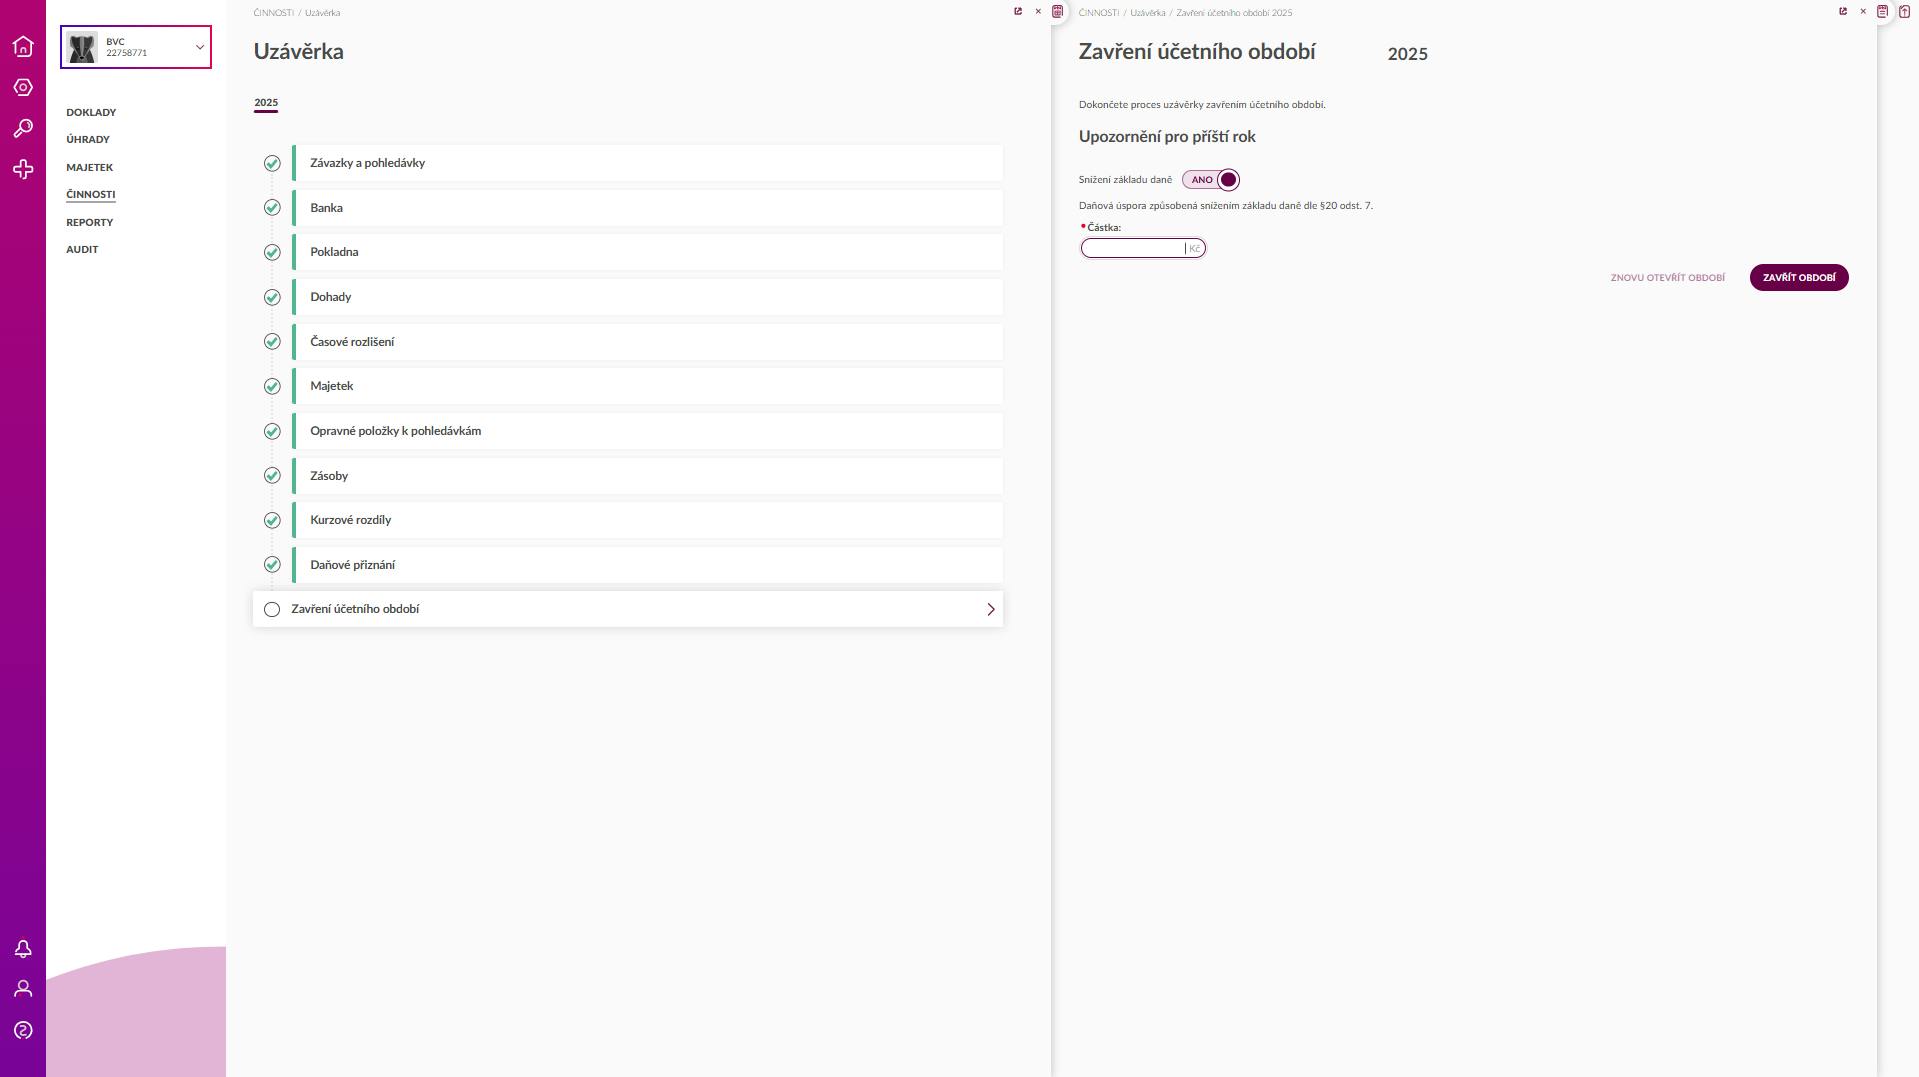Open the Daňové přiznání step

click(648, 565)
